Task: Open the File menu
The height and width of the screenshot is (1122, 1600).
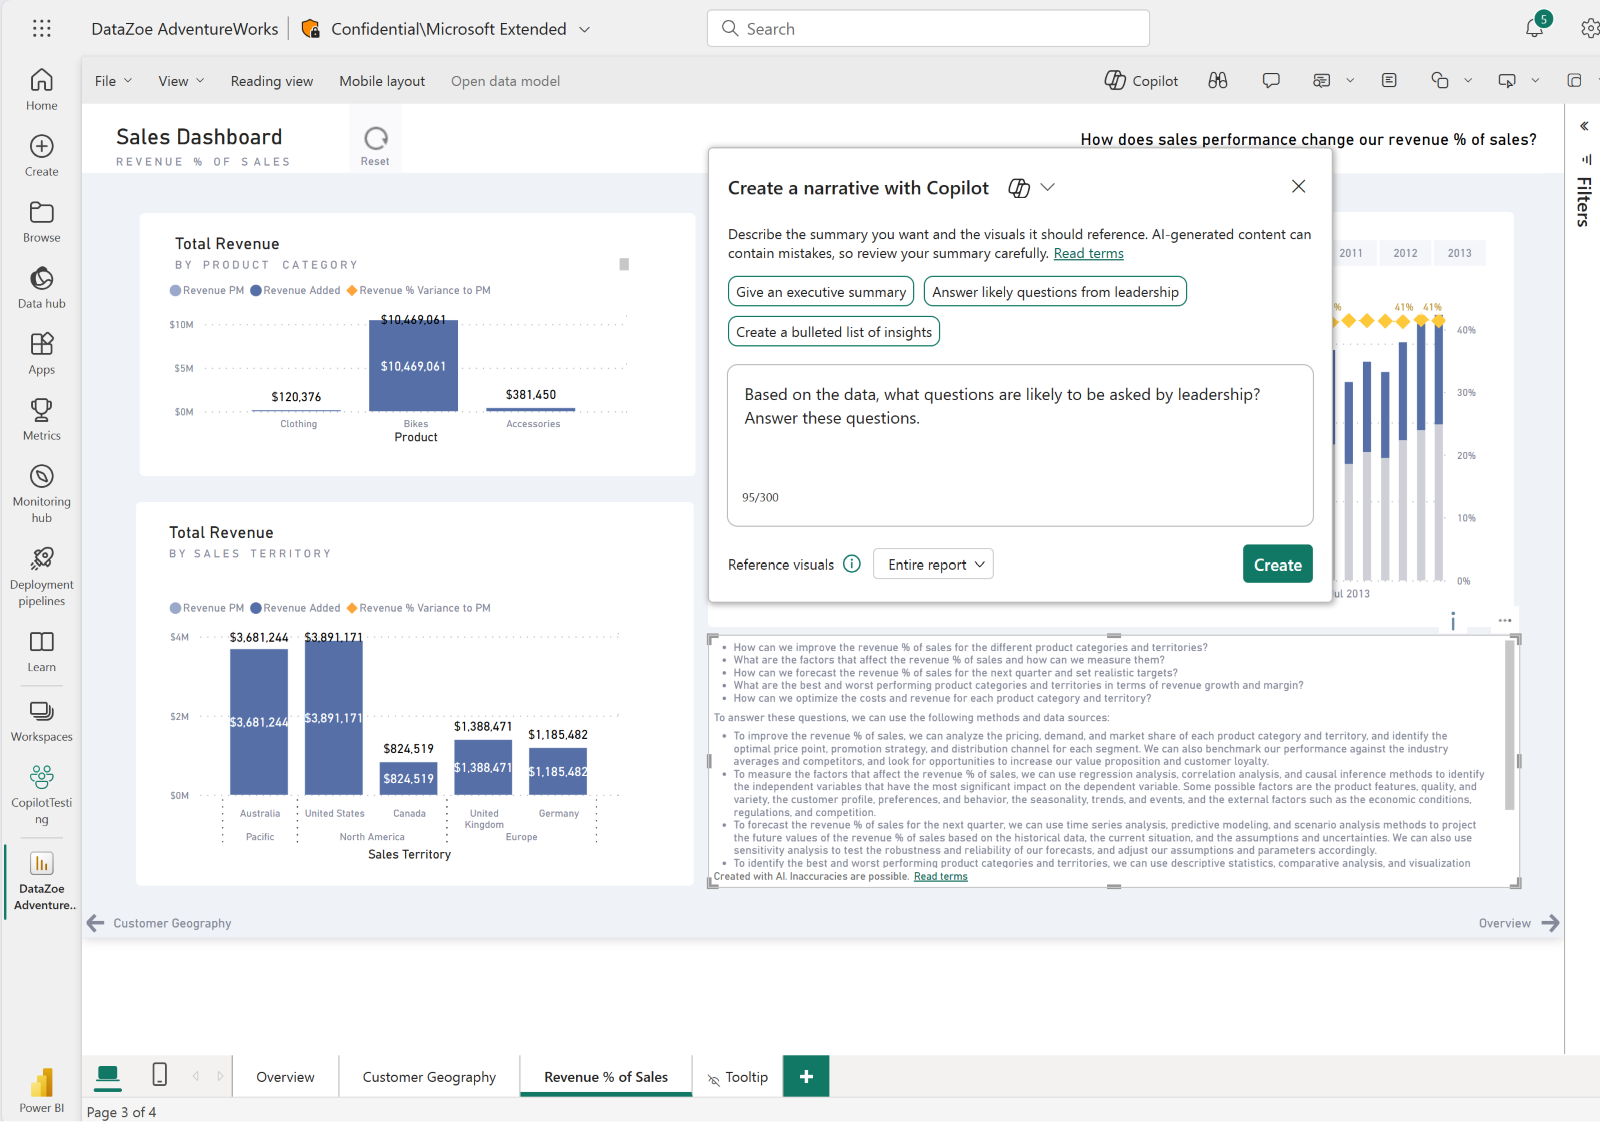Action: pyautogui.click(x=113, y=81)
